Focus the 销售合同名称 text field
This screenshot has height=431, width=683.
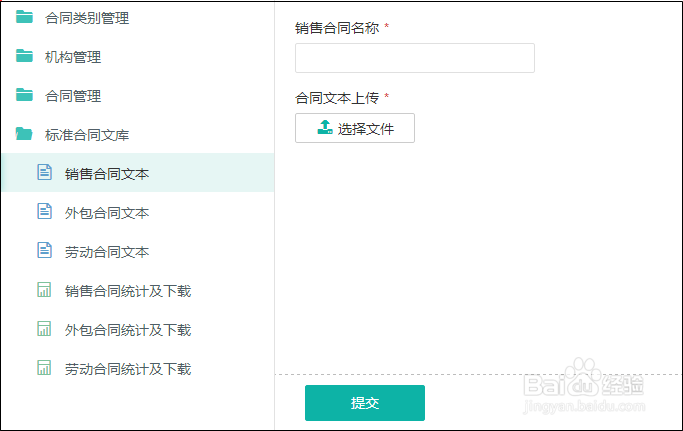415,58
